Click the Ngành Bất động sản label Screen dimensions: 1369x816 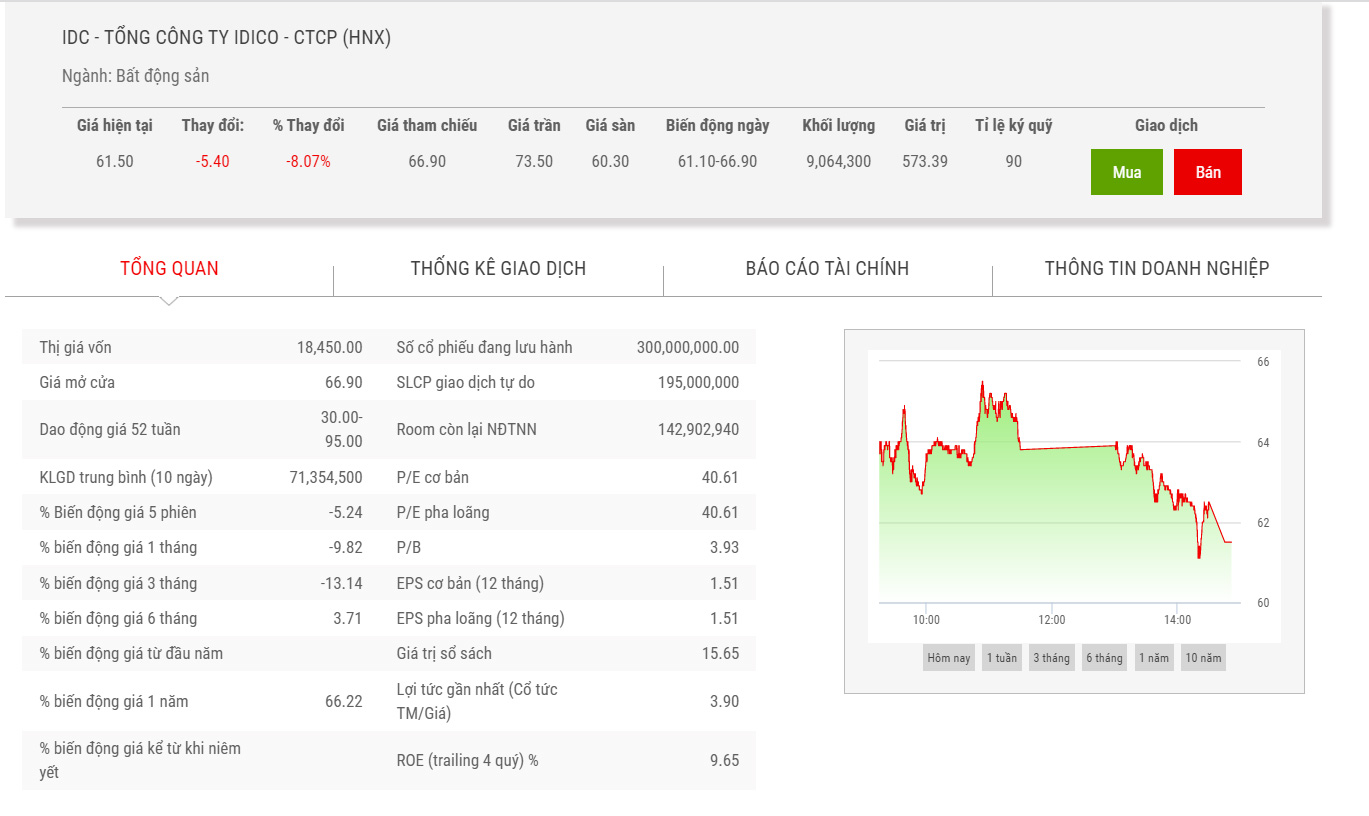coord(135,76)
